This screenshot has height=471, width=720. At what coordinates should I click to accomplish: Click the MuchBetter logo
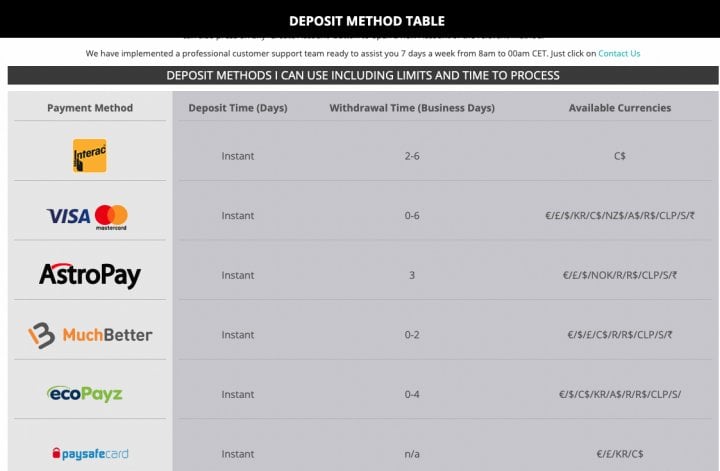[x=90, y=335]
